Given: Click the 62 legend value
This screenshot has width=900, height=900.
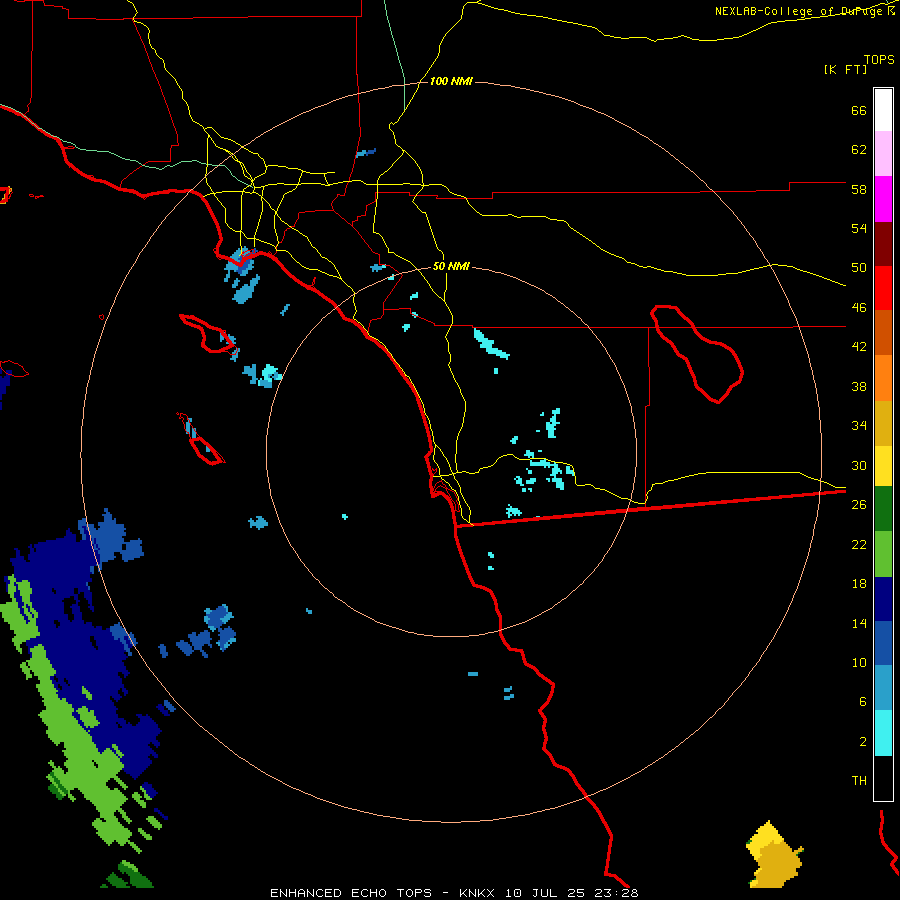Looking at the screenshot, I should tap(859, 150).
